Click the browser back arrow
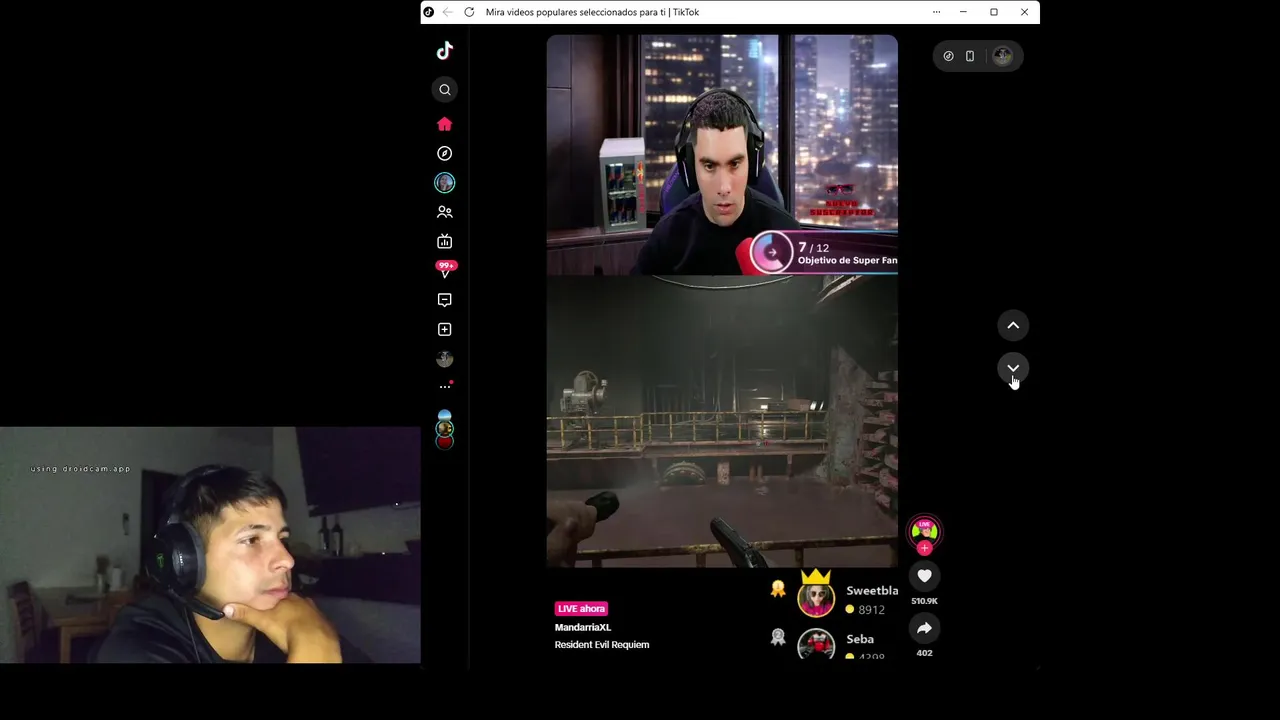Image resolution: width=1280 pixels, height=720 pixels. 447,12
